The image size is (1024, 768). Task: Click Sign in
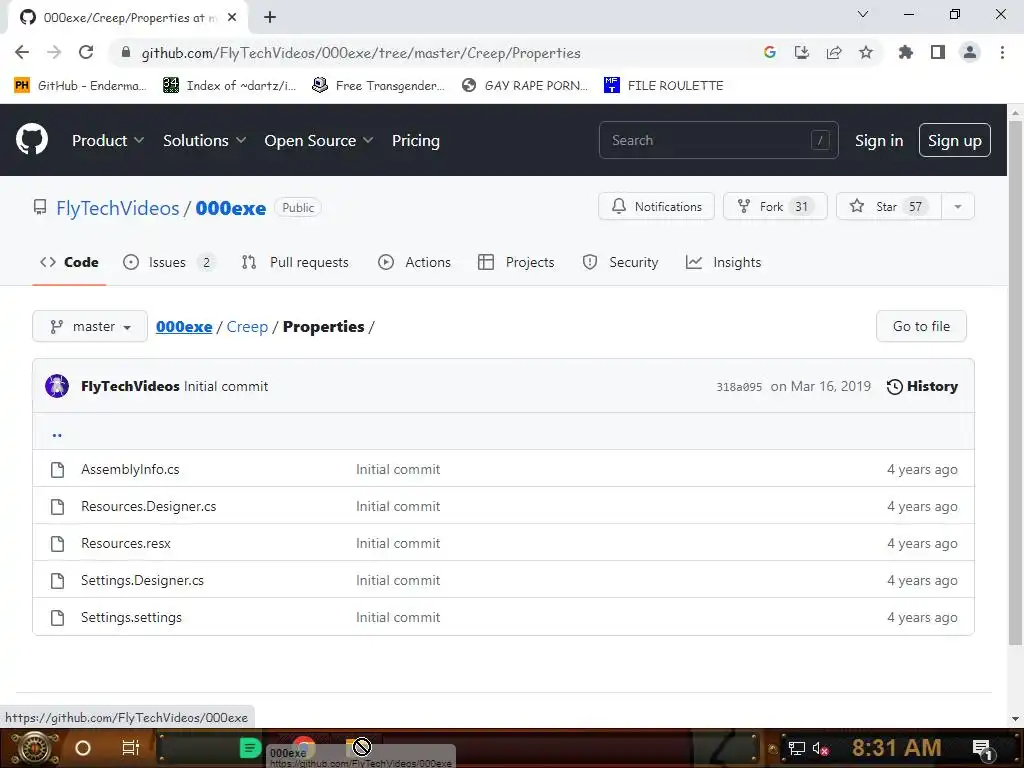pos(879,140)
